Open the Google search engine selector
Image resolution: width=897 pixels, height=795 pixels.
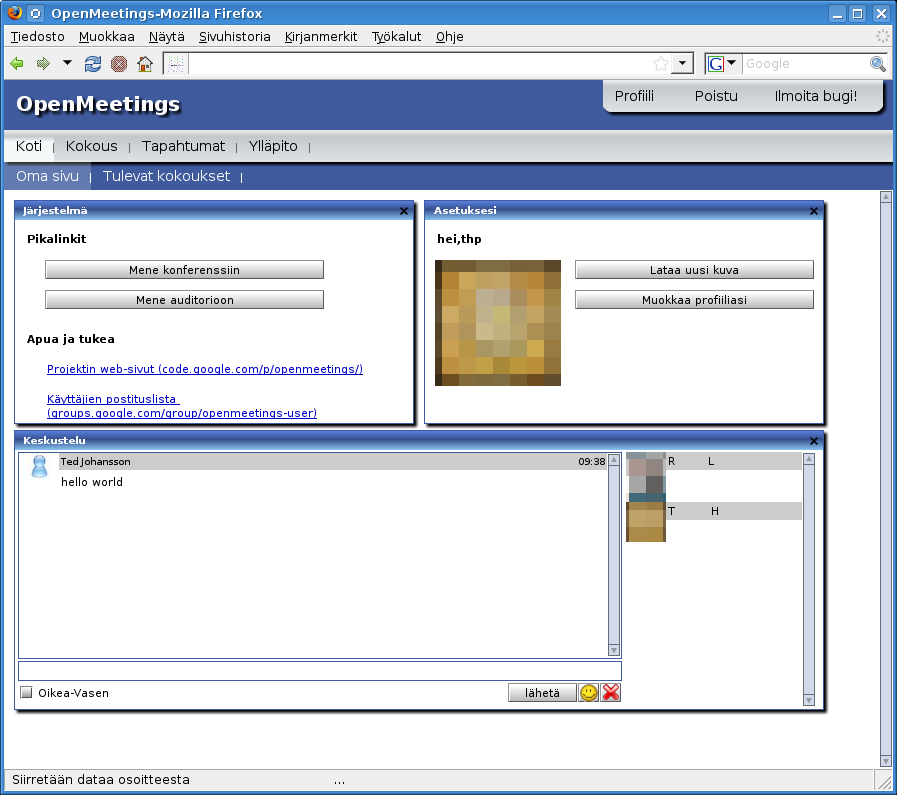tap(723, 63)
